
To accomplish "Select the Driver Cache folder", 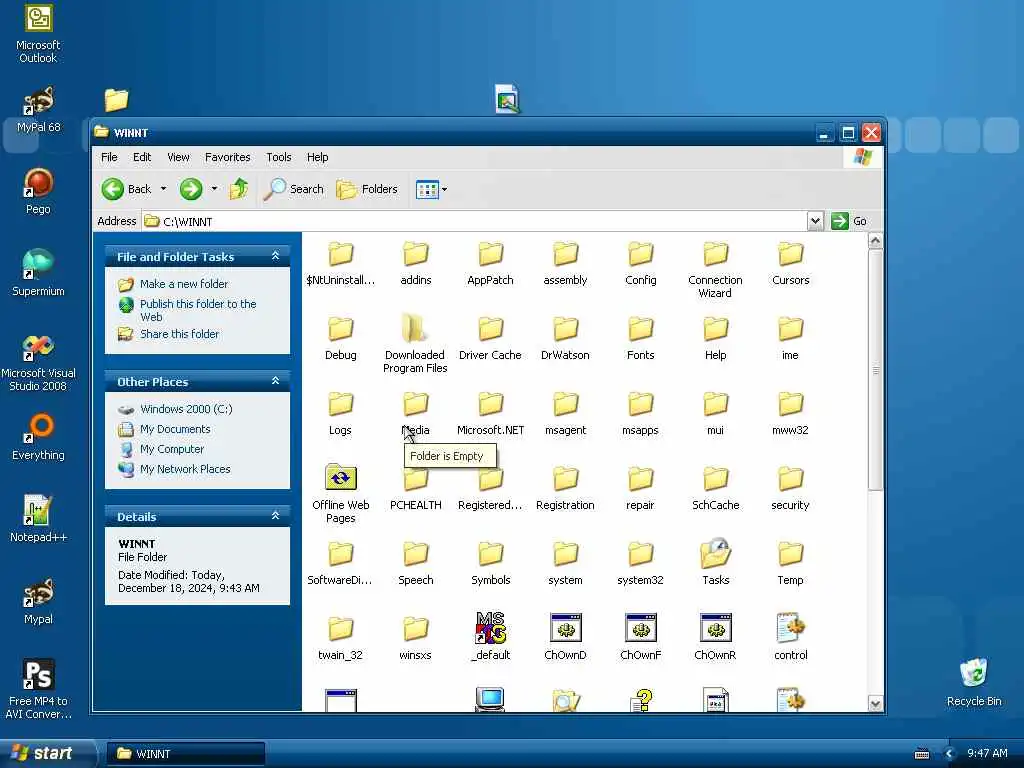I will 490,339.
